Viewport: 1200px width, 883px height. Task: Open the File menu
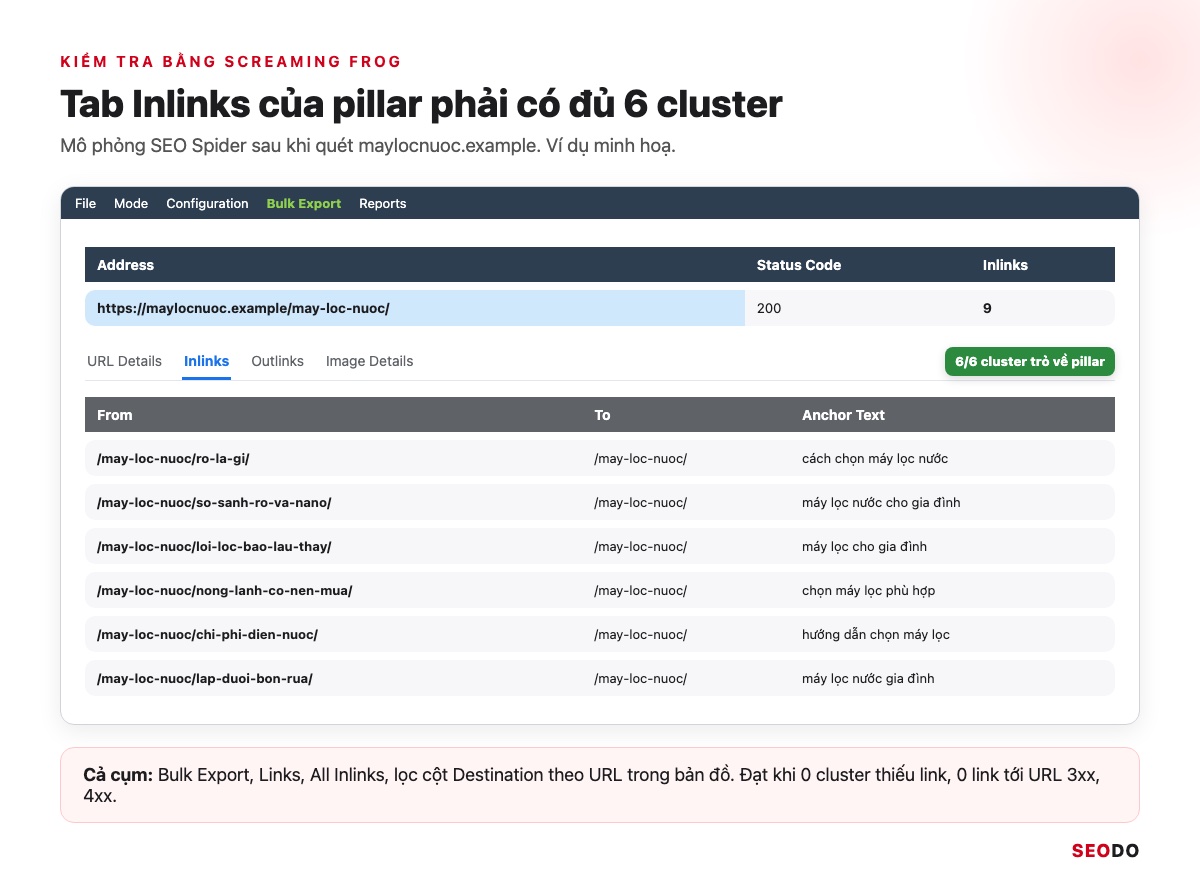coord(86,203)
